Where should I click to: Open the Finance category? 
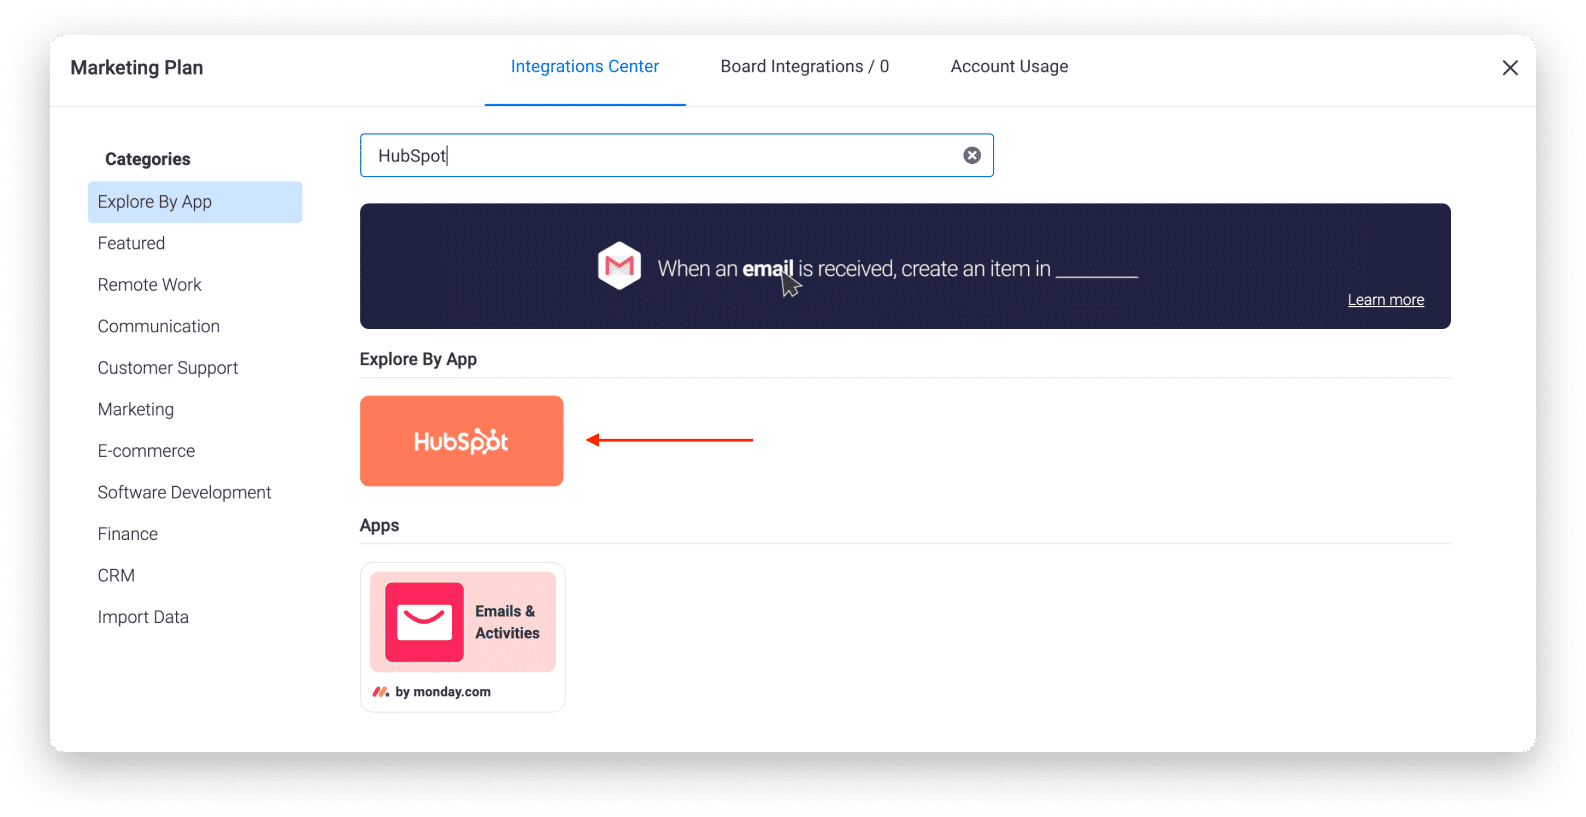pyautogui.click(x=128, y=534)
